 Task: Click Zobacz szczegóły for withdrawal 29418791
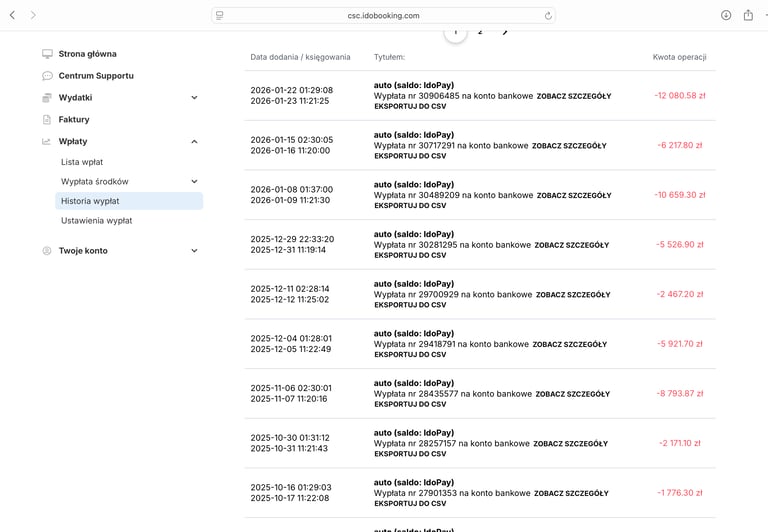pyautogui.click(x=570, y=344)
